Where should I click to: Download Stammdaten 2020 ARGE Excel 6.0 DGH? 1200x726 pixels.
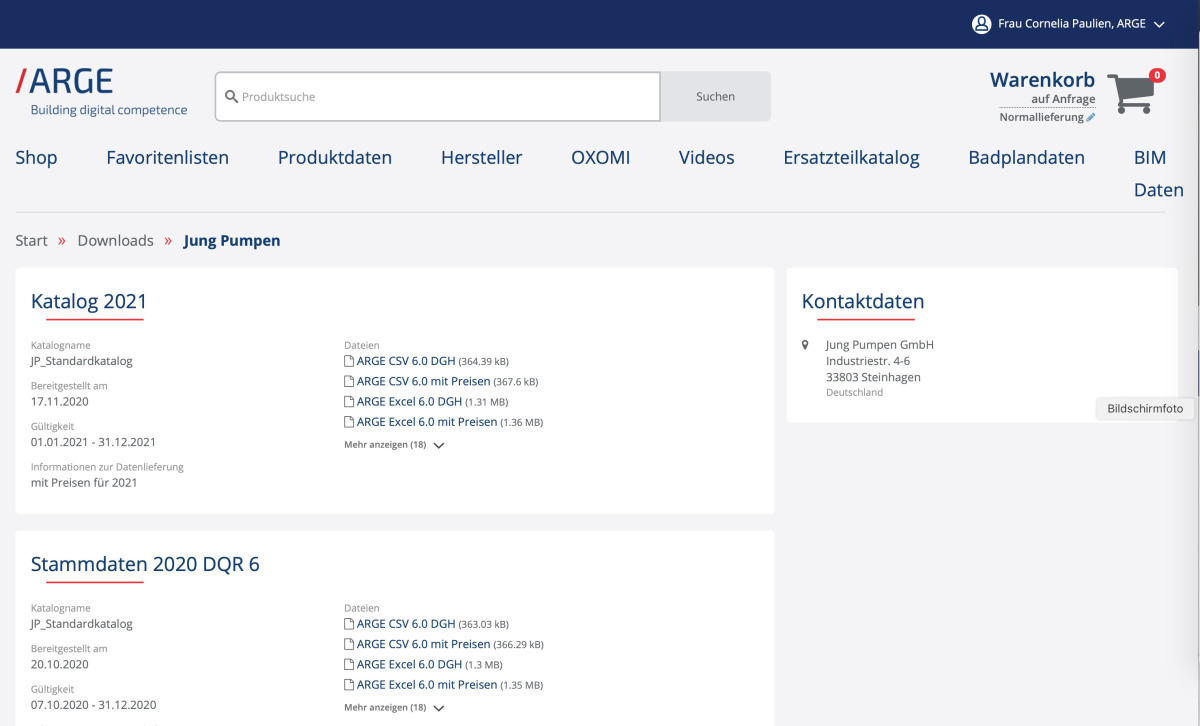(409, 664)
